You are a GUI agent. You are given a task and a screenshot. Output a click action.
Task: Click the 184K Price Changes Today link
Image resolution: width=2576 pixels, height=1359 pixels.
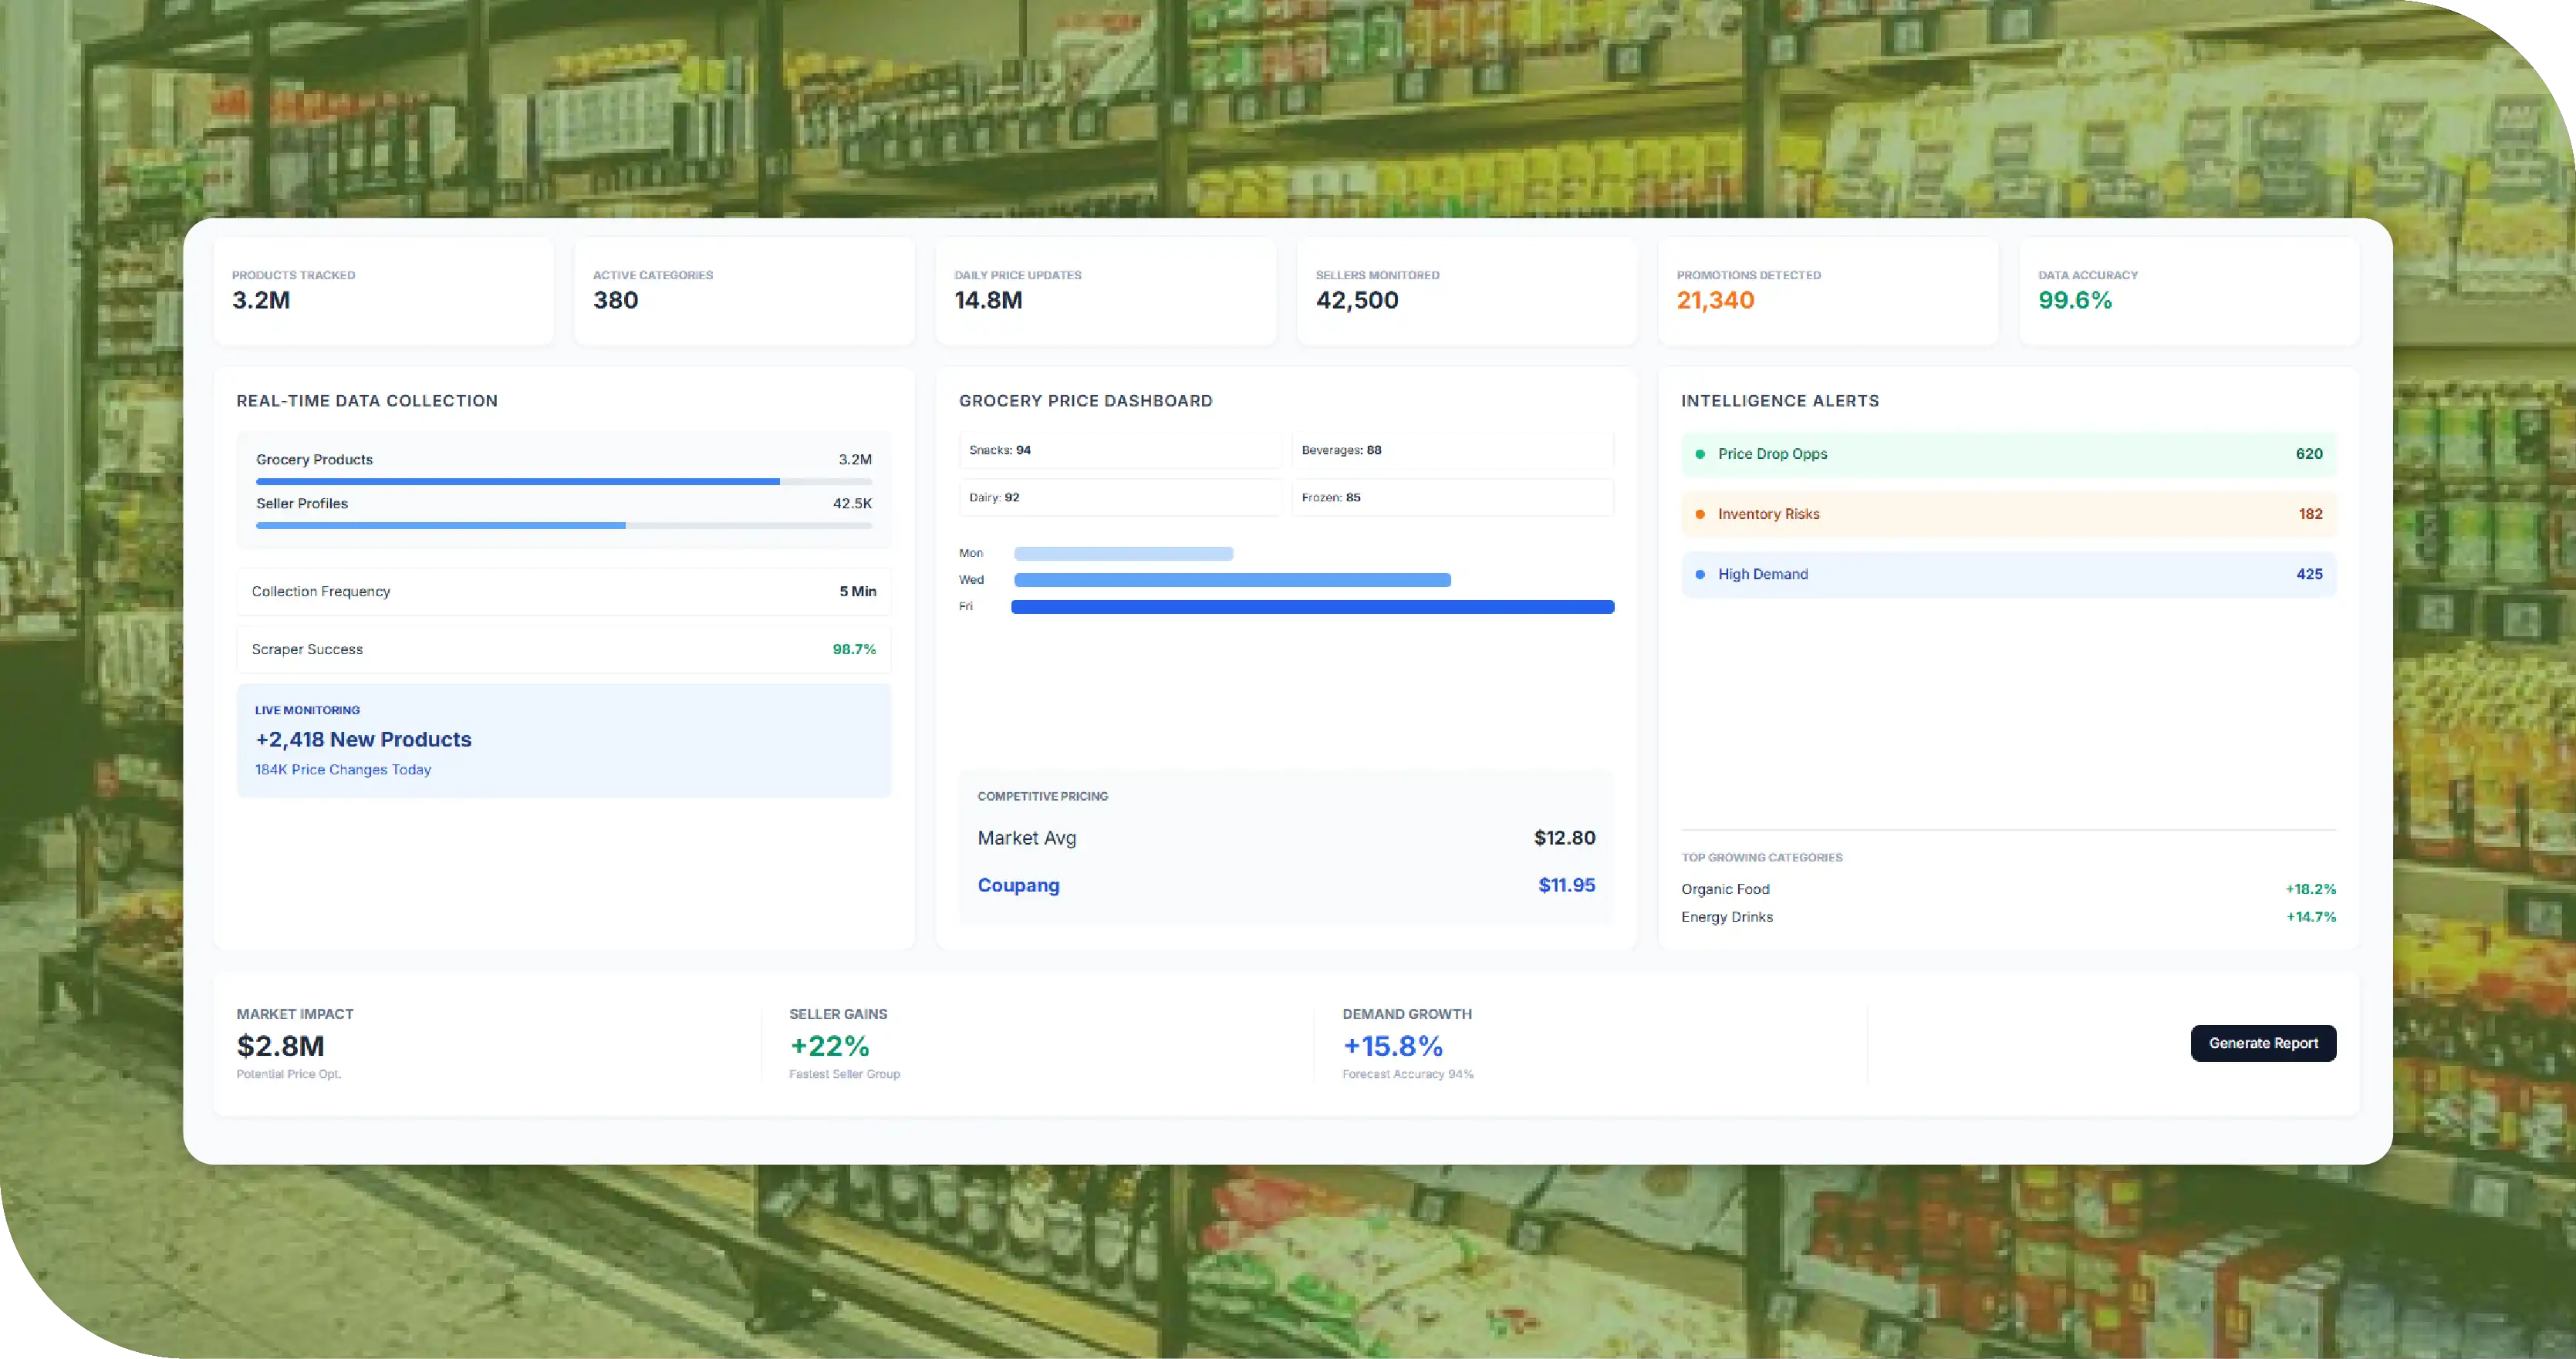343,769
